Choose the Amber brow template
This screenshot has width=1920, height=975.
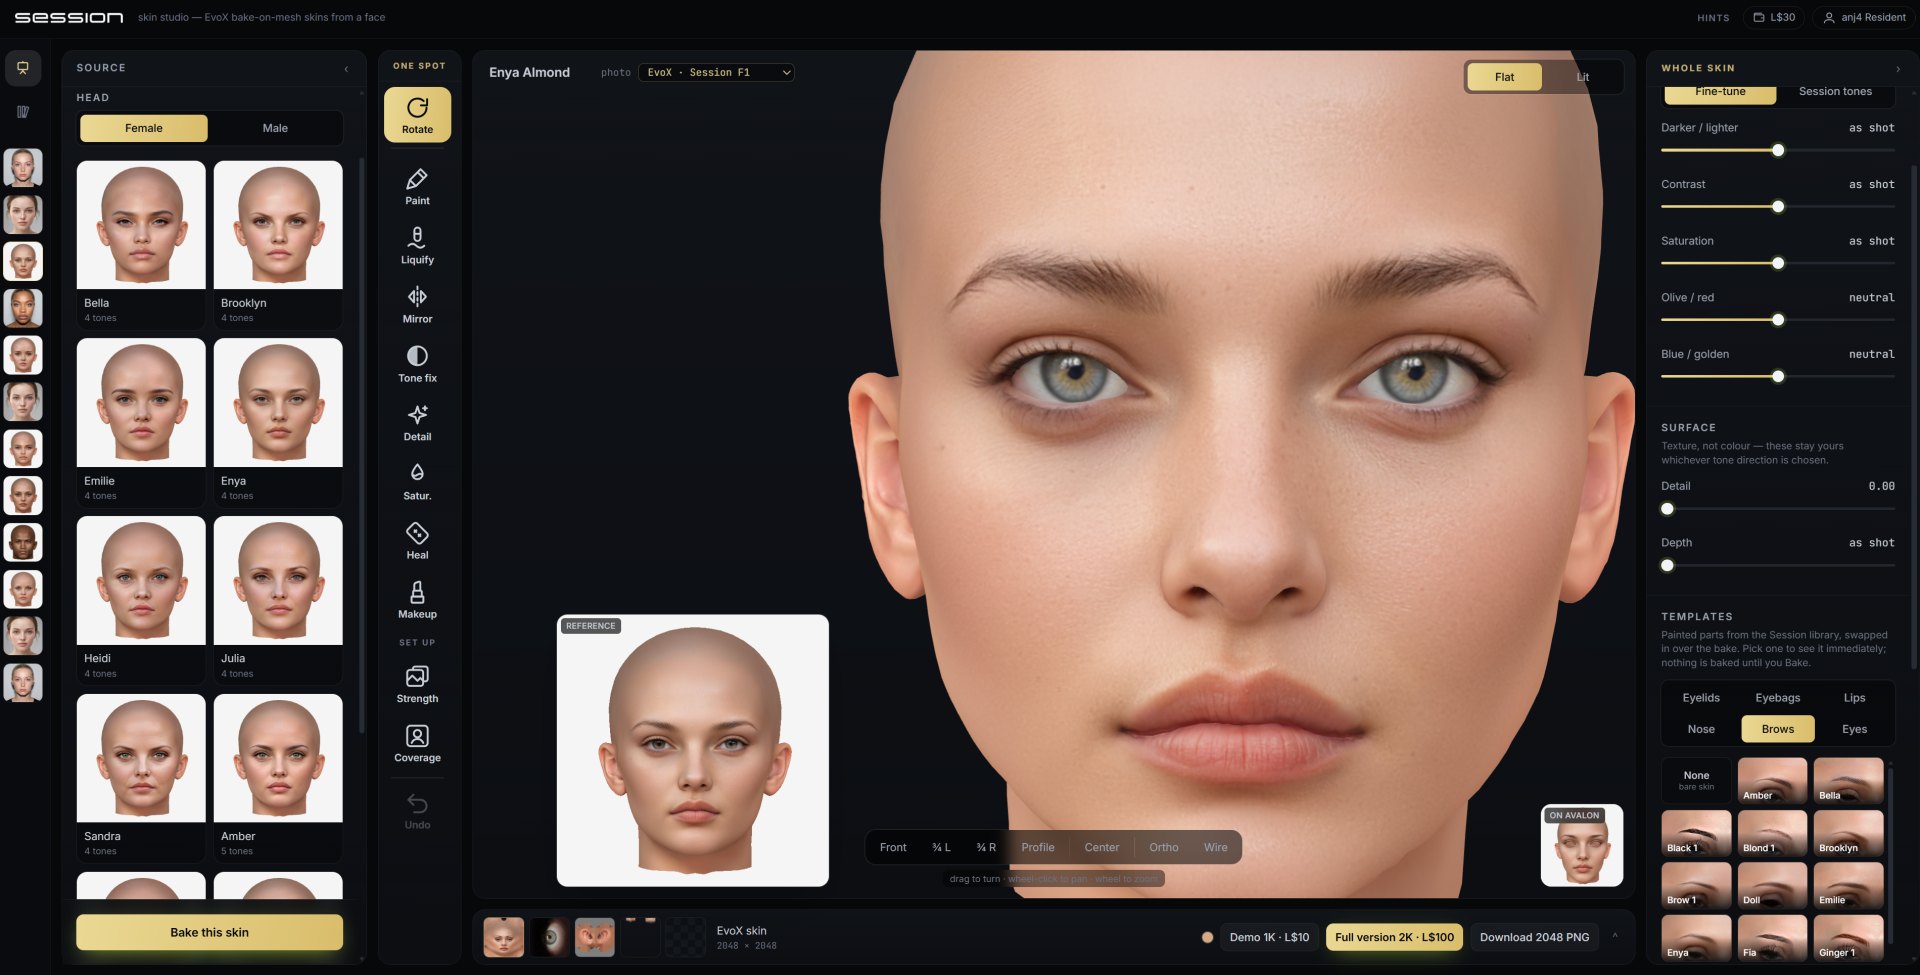1772,780
